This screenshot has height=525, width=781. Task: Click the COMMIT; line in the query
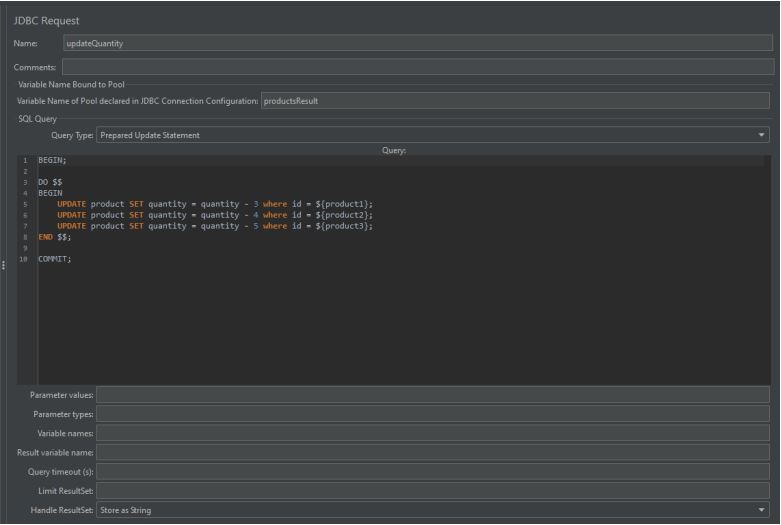[55, 259]
